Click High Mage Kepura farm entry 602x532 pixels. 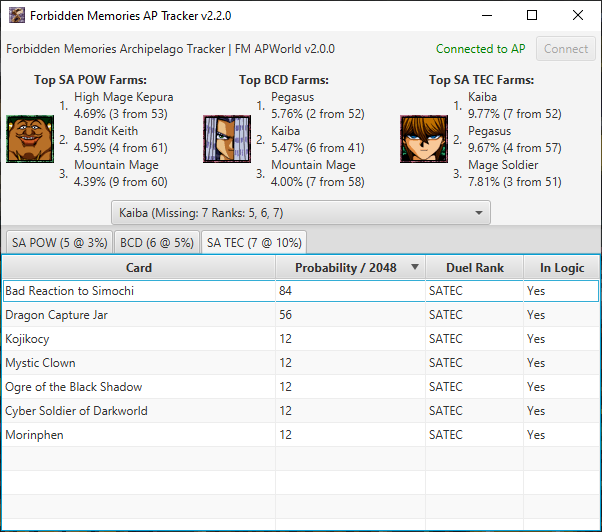pos(123,105)
